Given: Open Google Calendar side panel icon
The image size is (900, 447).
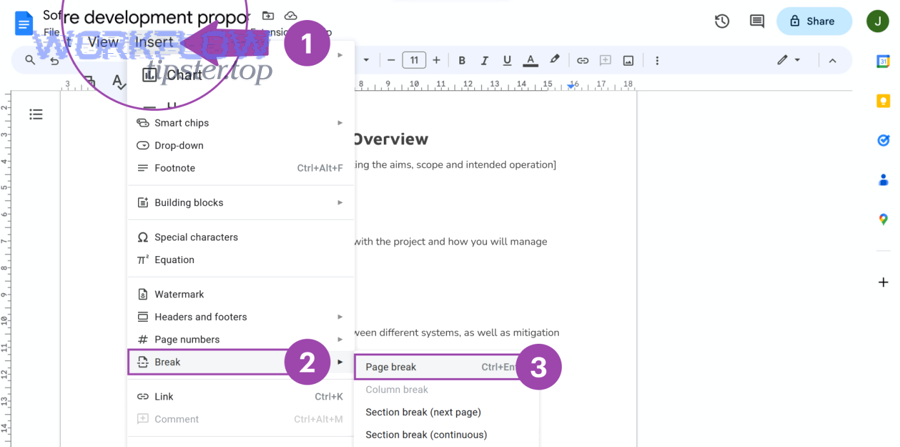Looking at the screenshot, I should tap(883, 61).
